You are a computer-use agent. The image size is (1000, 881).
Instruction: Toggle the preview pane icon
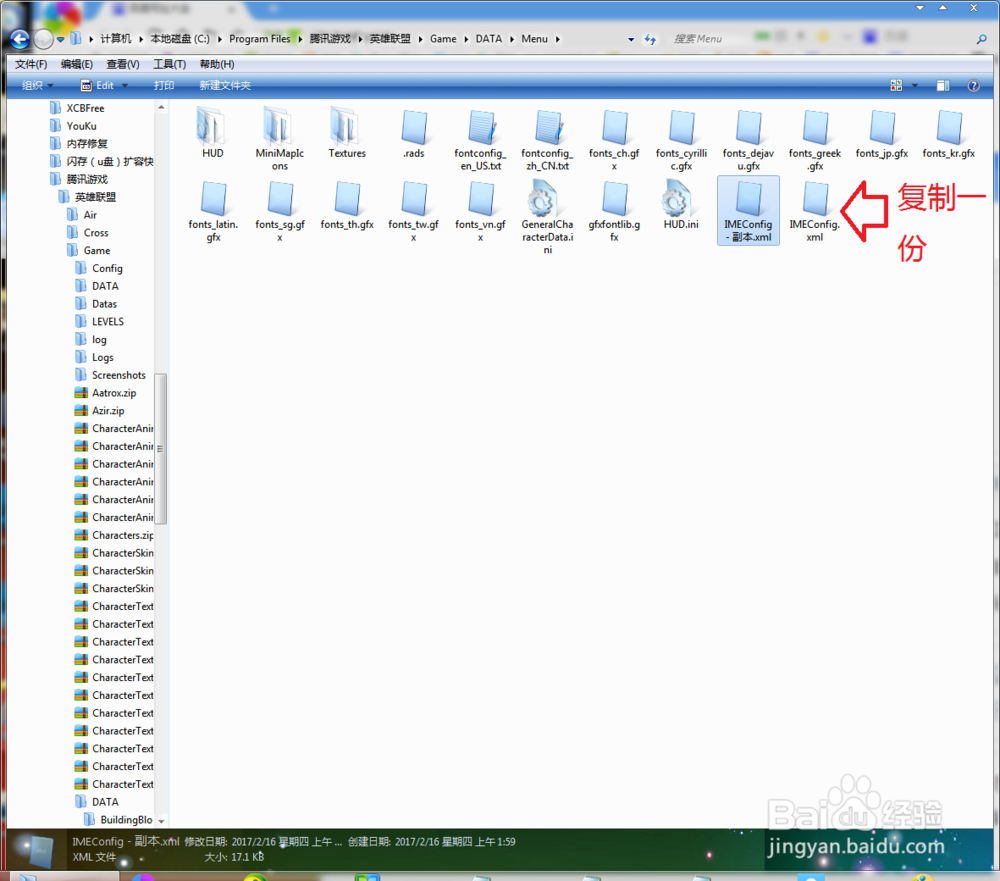[x=943, y=85]
